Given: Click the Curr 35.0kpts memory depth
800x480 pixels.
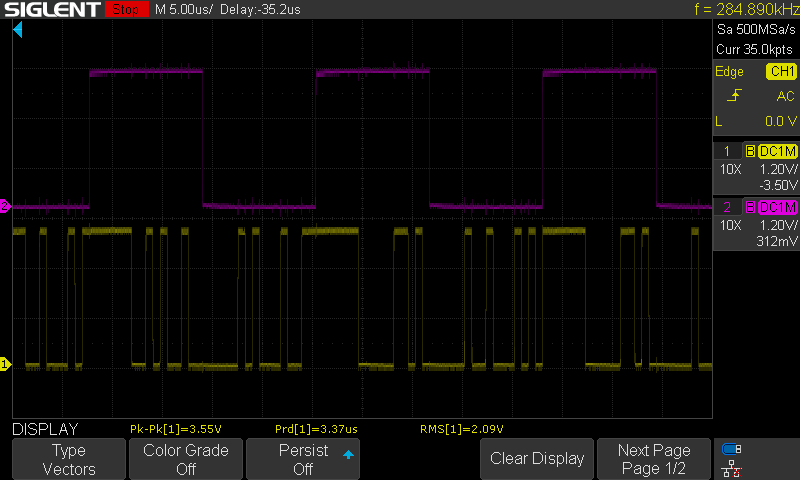Looking at the screenshot, I should [754, 49].
